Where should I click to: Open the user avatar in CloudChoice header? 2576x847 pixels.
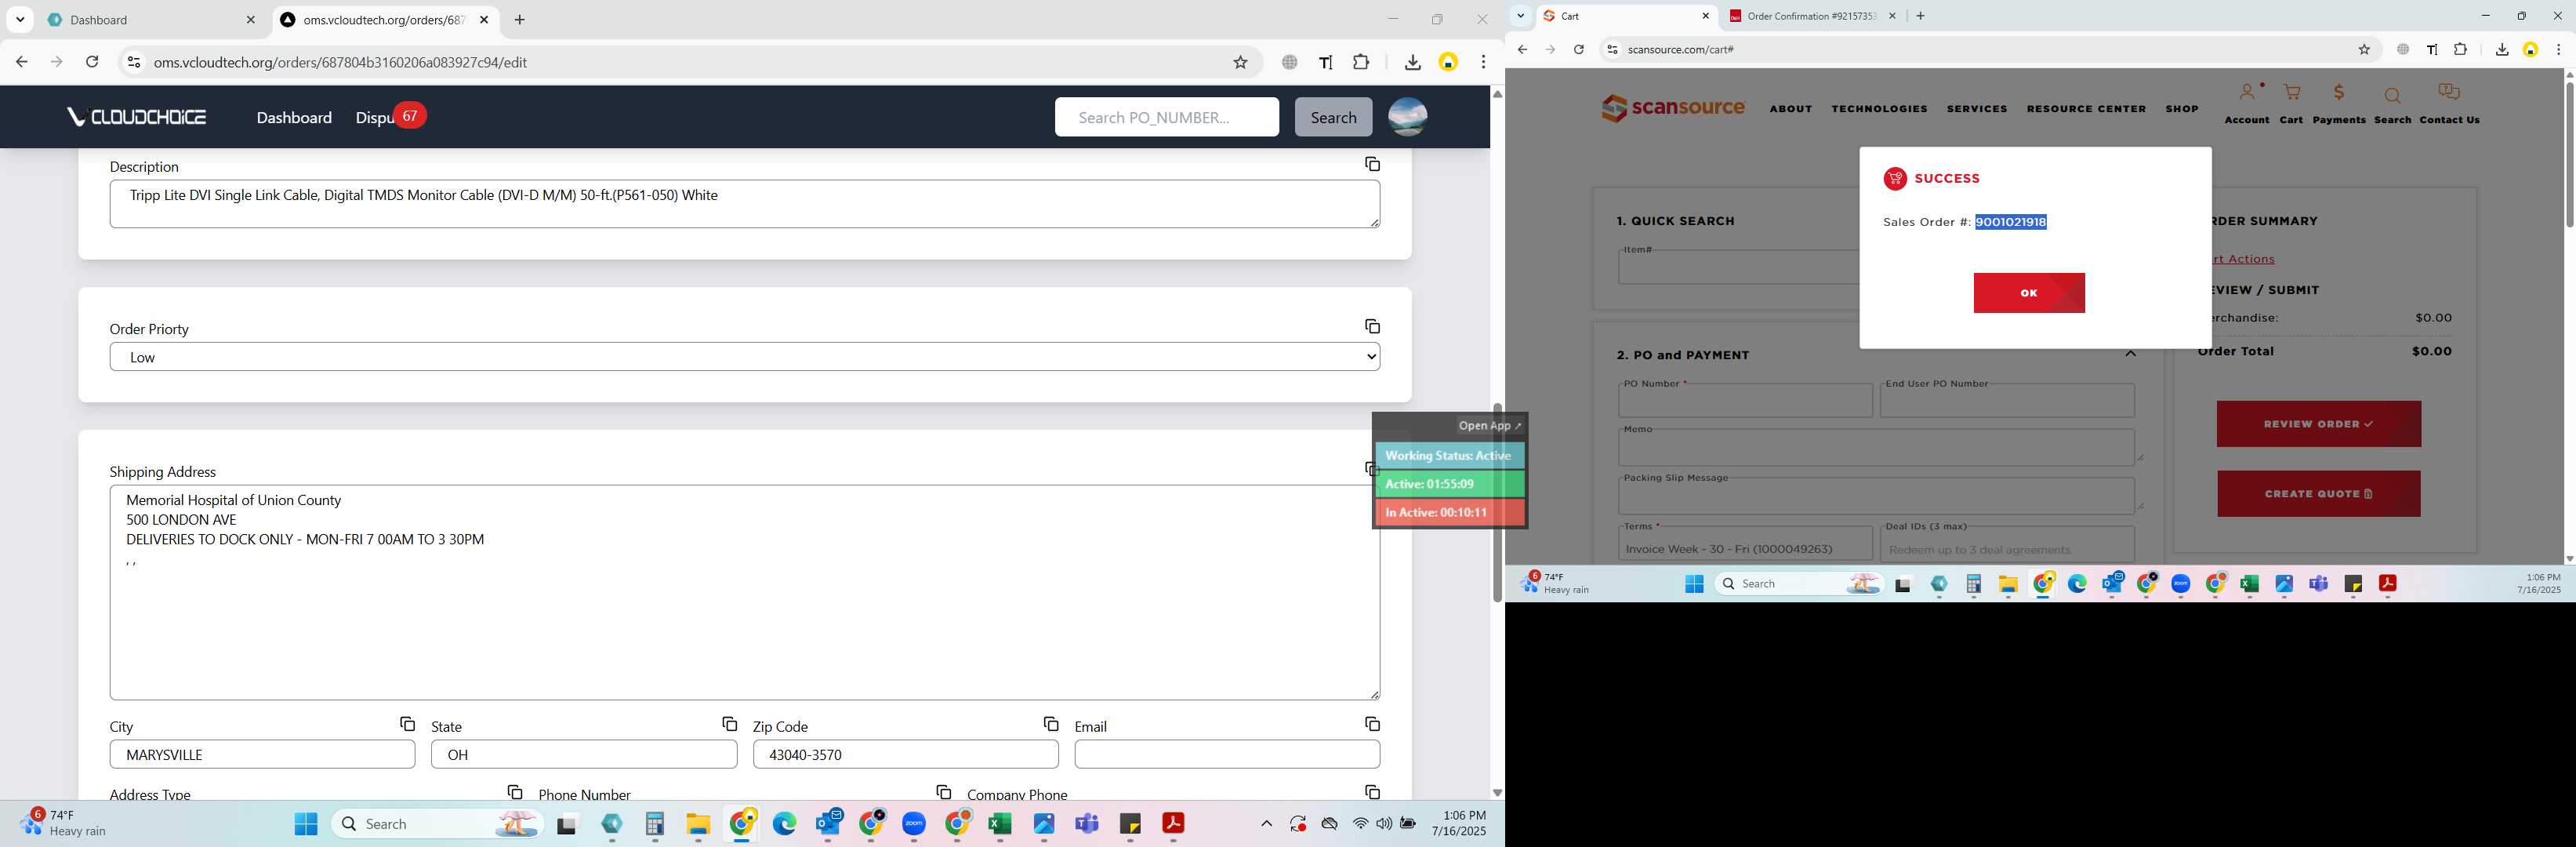pos(1407,117)
